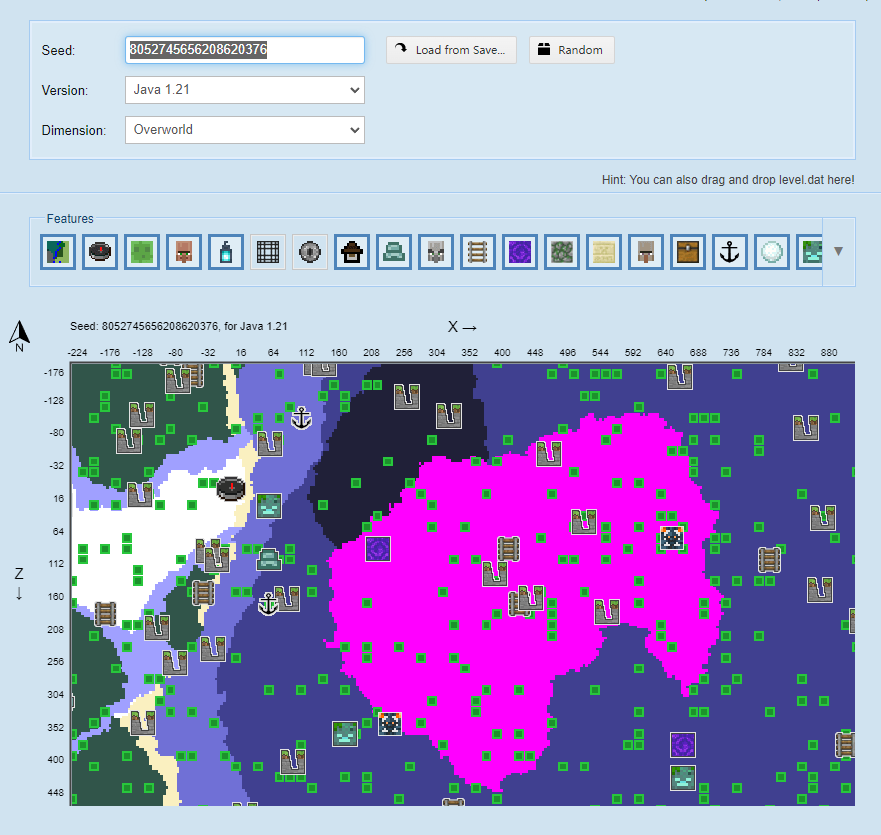Click the Mineshaft rails feature icon
The height and width of the screenshot is (835, 881).
coord(478,252)
